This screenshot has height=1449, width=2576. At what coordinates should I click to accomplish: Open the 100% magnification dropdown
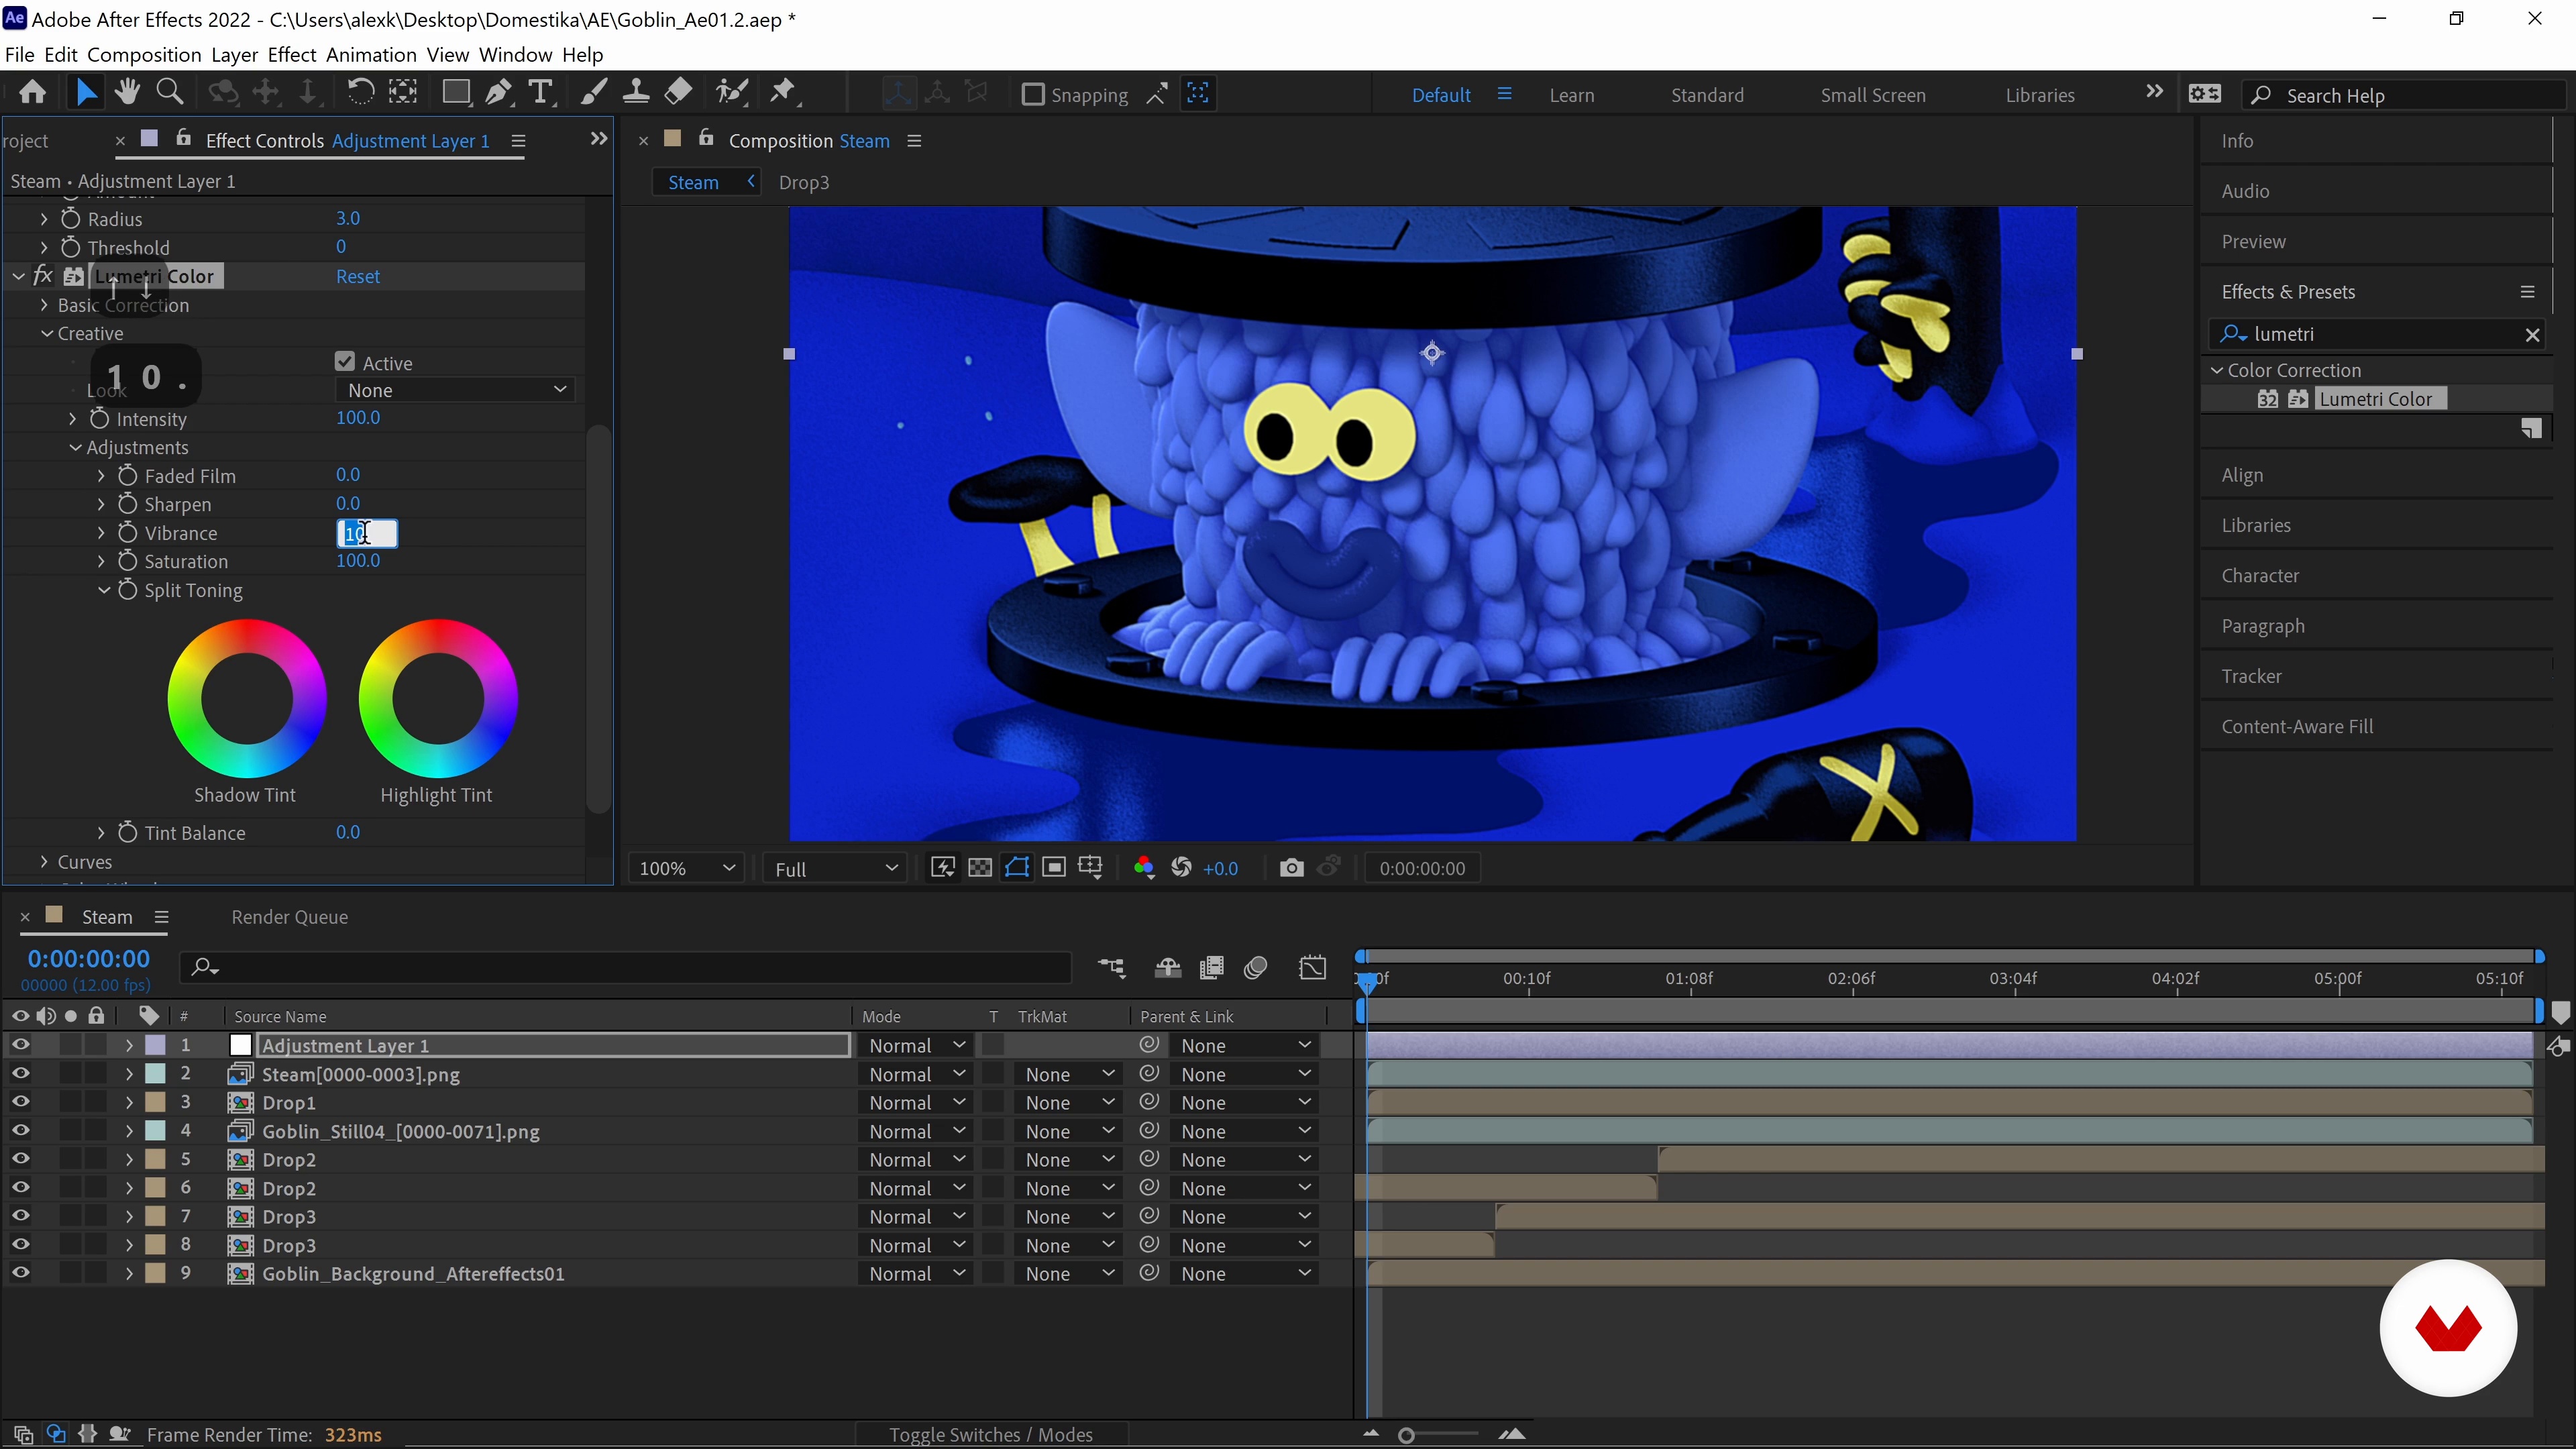coord(686,868)
